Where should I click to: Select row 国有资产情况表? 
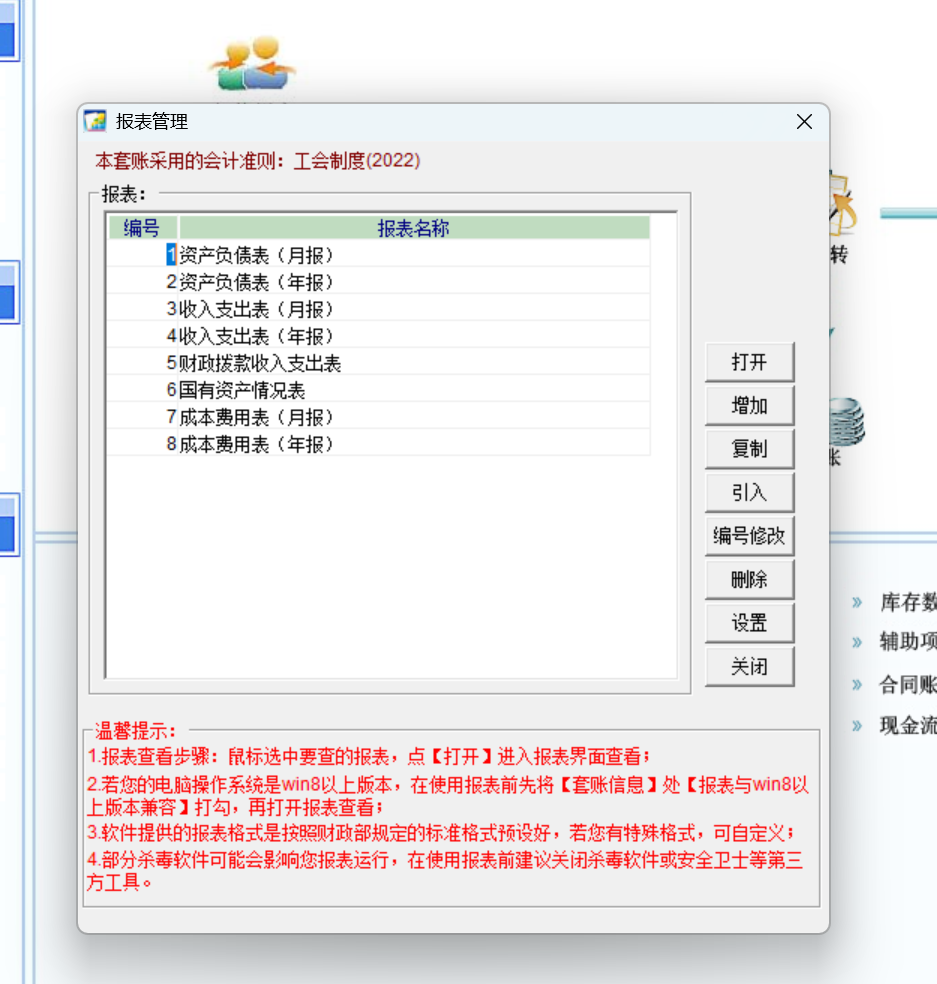point(378,390)
